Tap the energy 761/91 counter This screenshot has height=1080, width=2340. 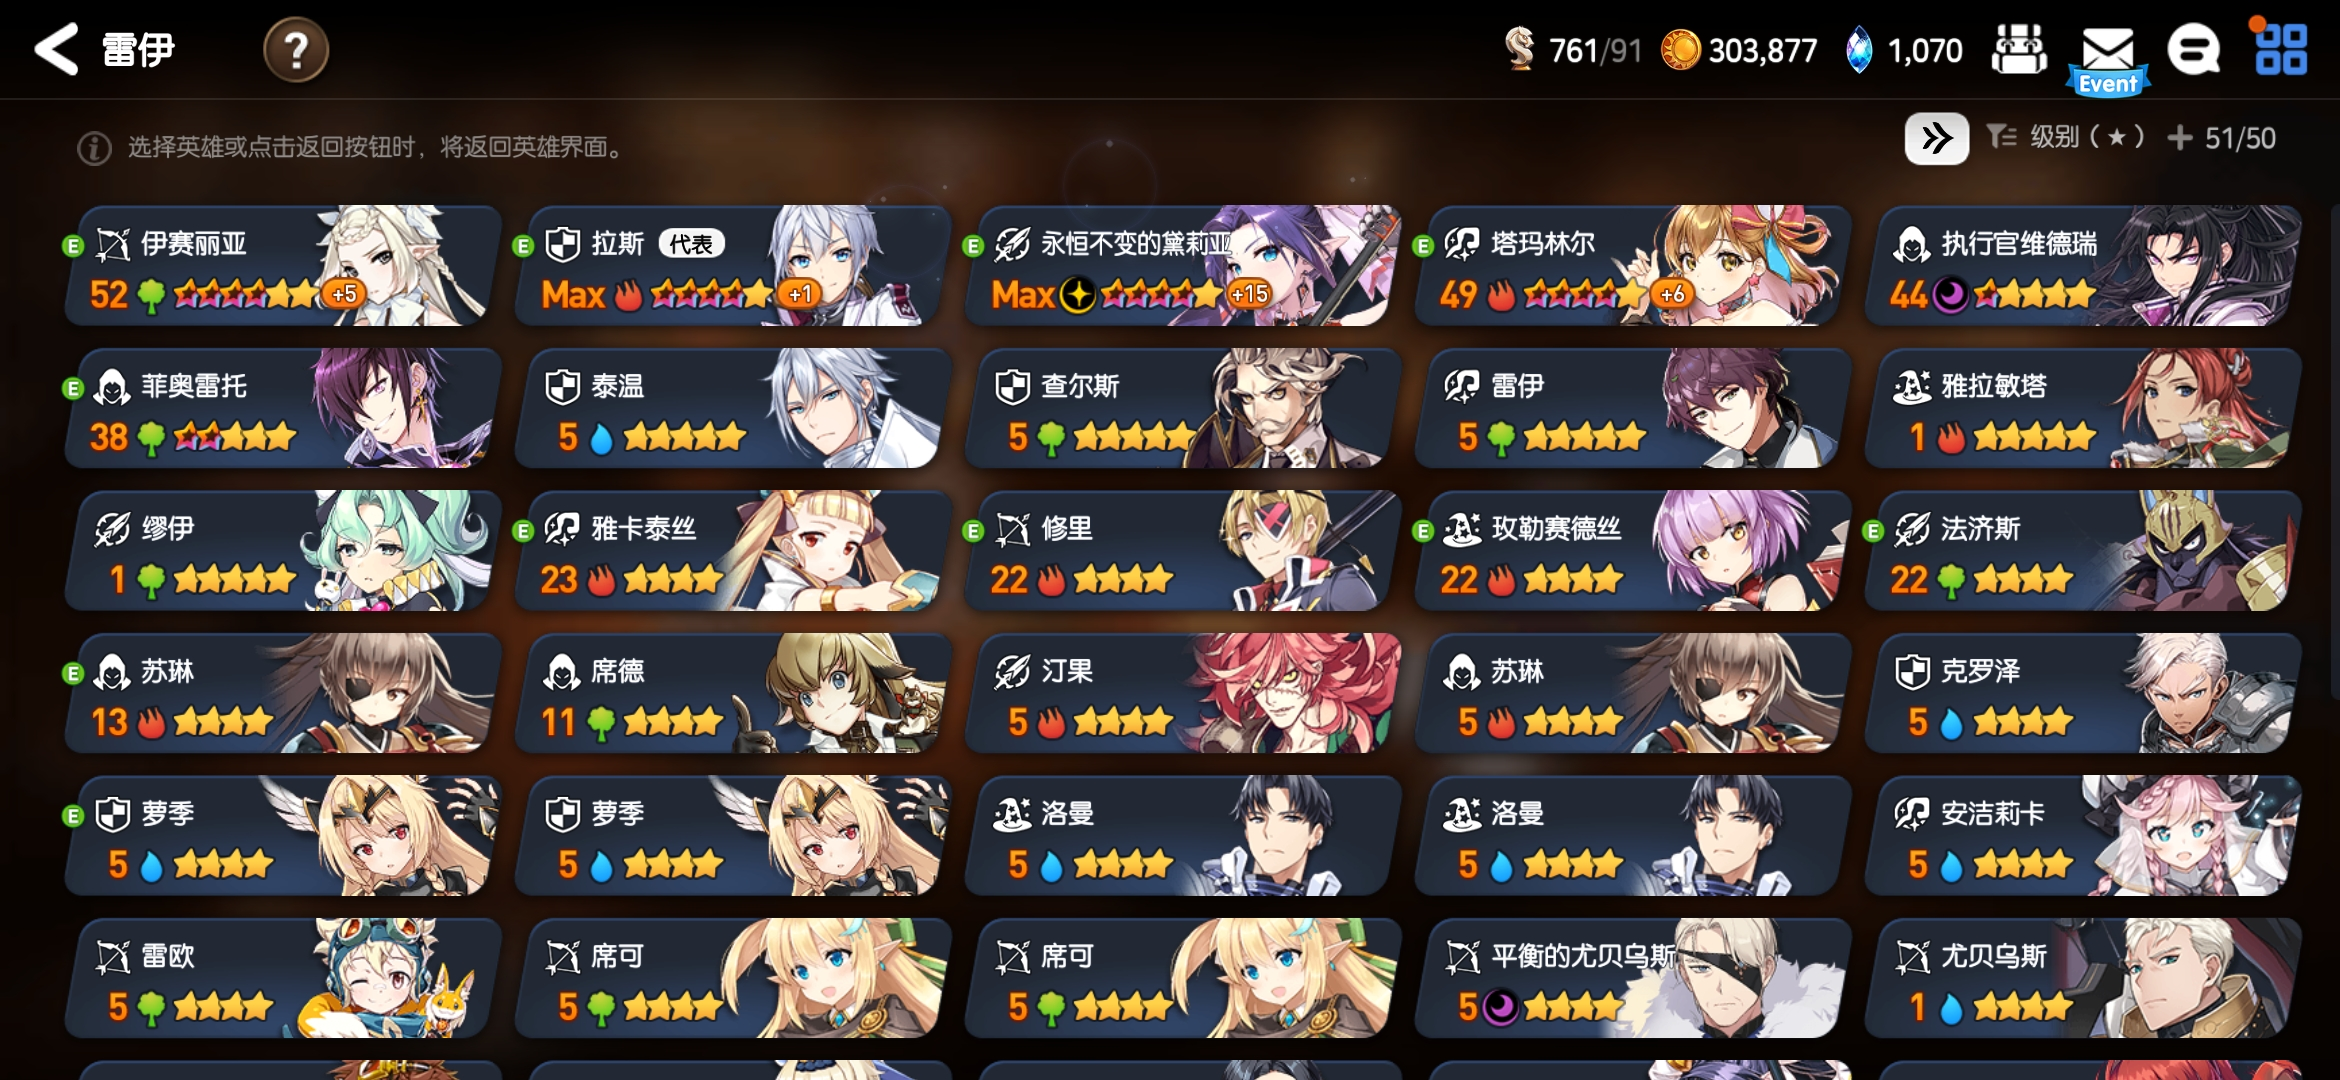1573,50
